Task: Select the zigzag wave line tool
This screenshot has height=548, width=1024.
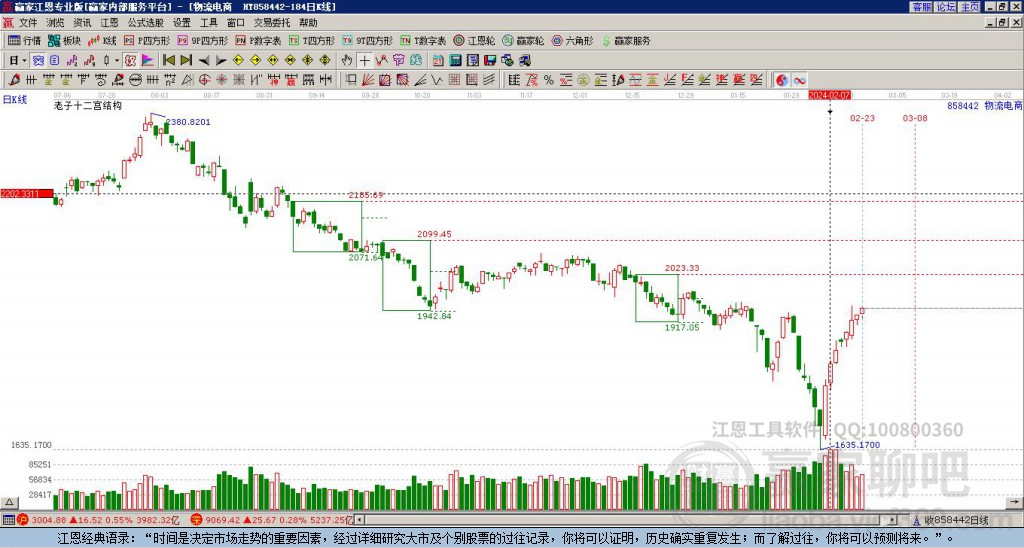Action: coord(437,80)
